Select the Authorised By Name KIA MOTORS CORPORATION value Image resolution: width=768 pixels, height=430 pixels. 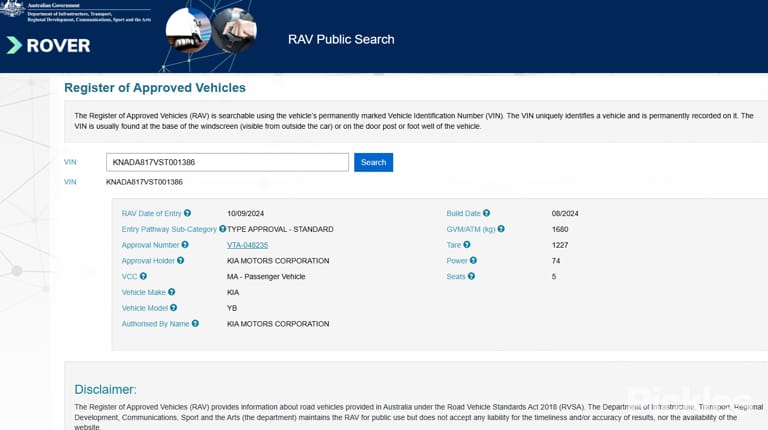coord(278,324)
